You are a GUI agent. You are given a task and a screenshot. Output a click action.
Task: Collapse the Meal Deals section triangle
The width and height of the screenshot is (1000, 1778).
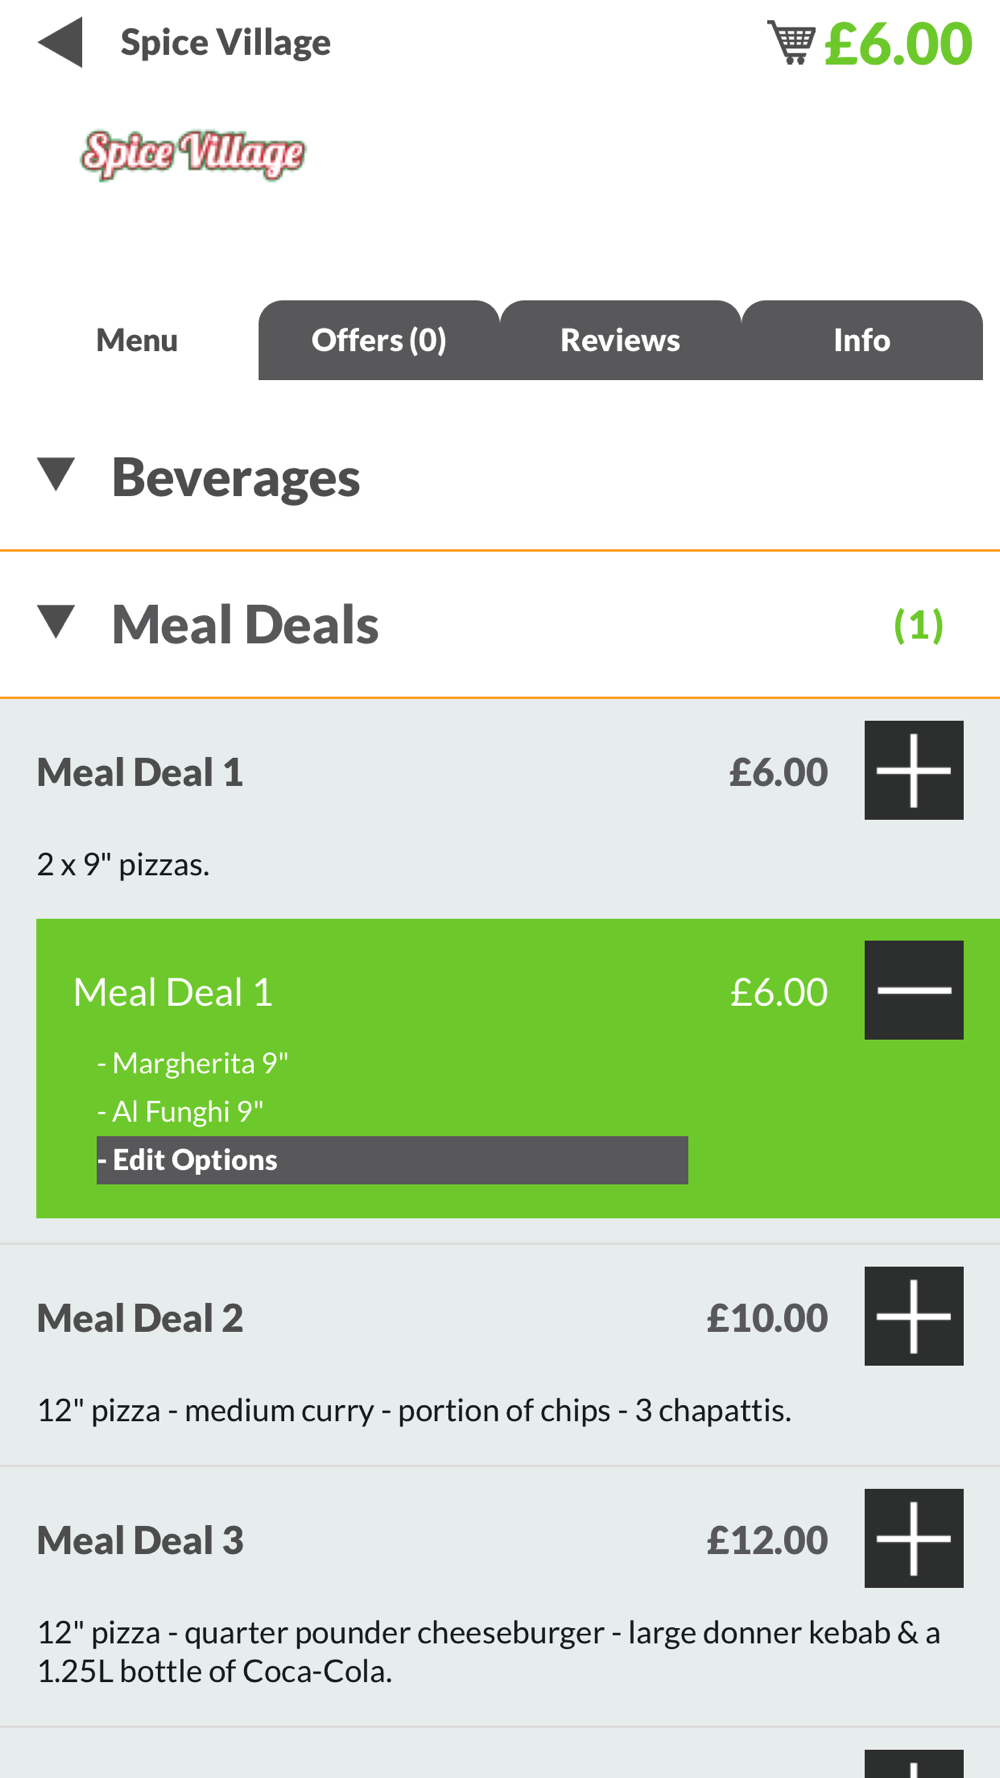[56, 622]
